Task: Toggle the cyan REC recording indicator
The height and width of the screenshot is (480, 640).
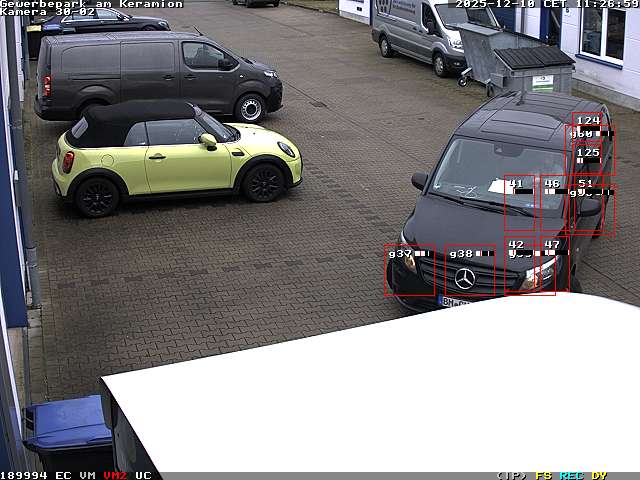Action: [x=571, y=475]
